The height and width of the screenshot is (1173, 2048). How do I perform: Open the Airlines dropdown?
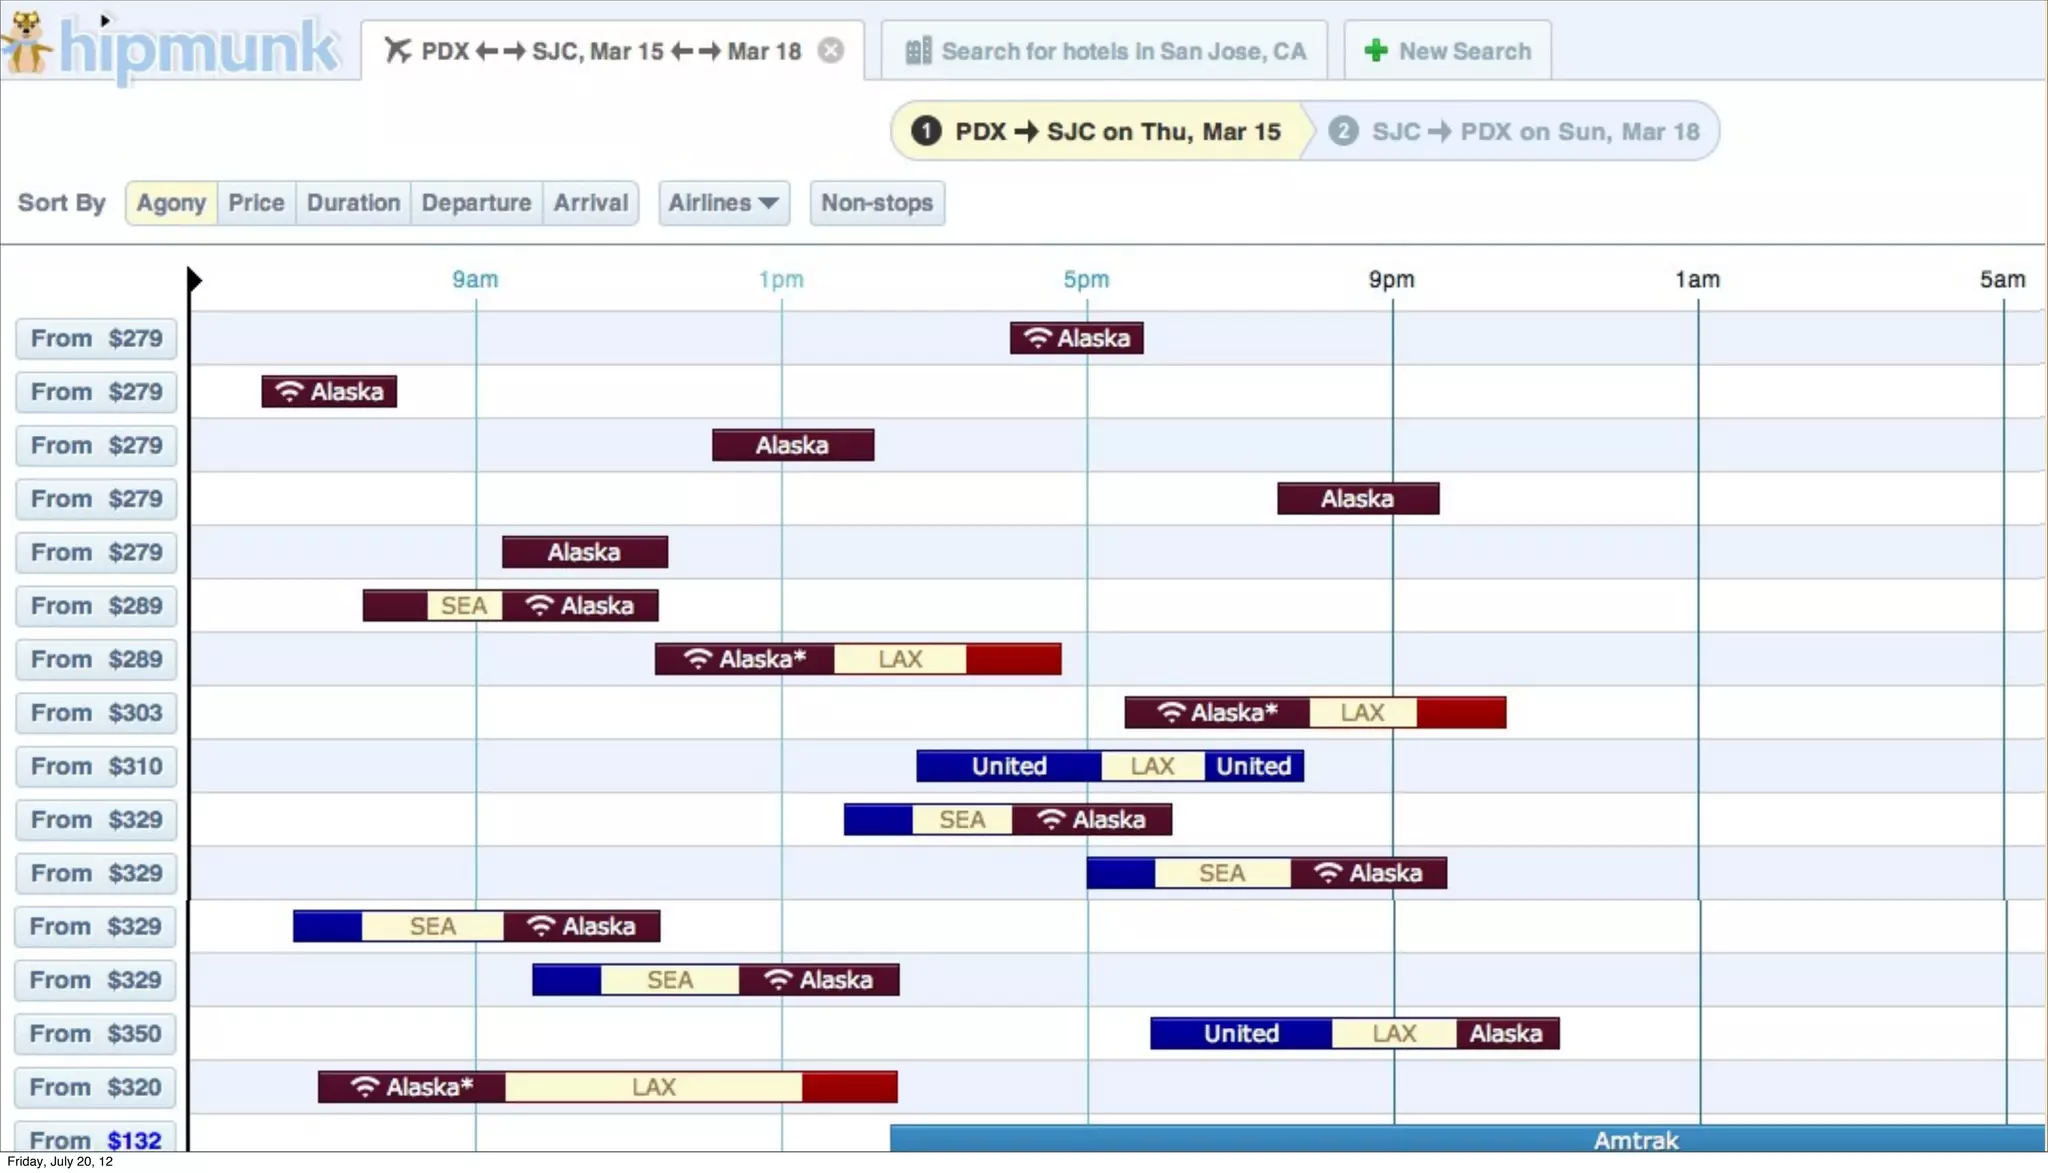[x=723, y=203]
